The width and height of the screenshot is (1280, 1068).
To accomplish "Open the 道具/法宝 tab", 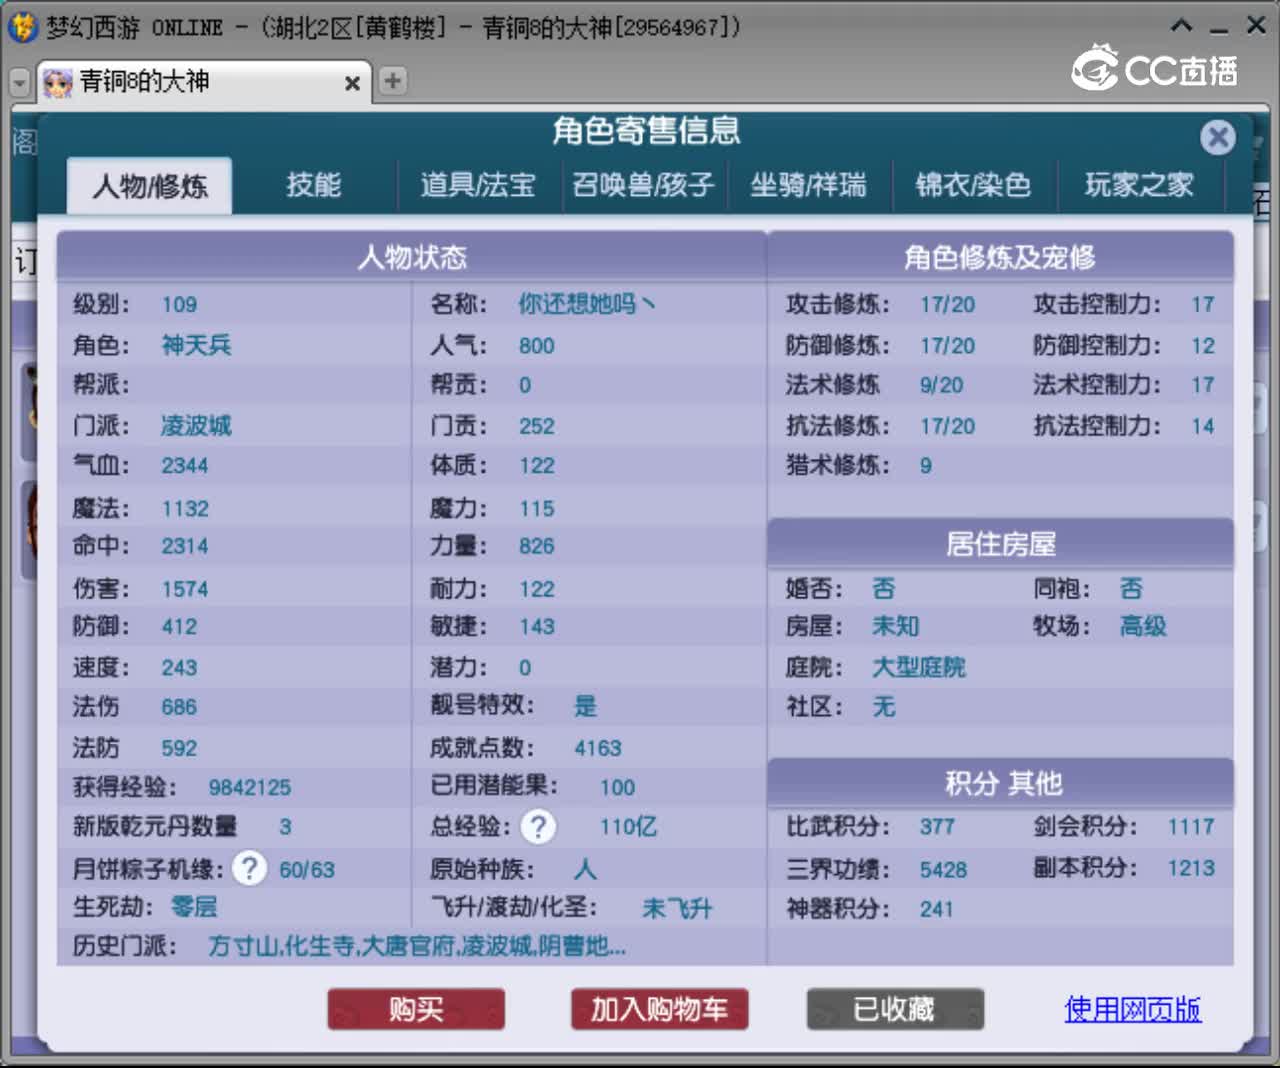I will 478,185.
